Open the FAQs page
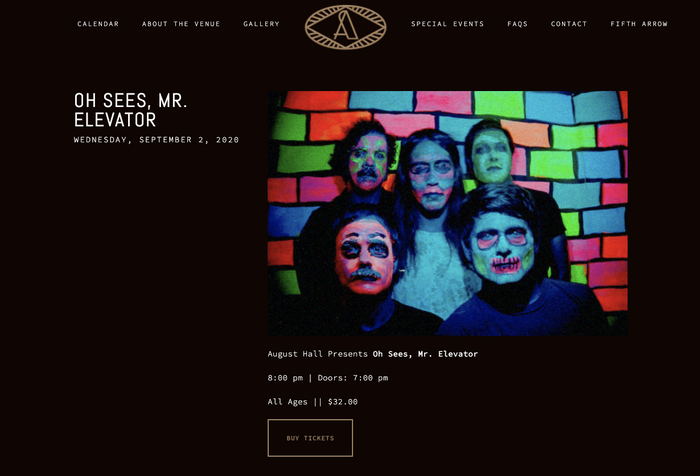 517,24
